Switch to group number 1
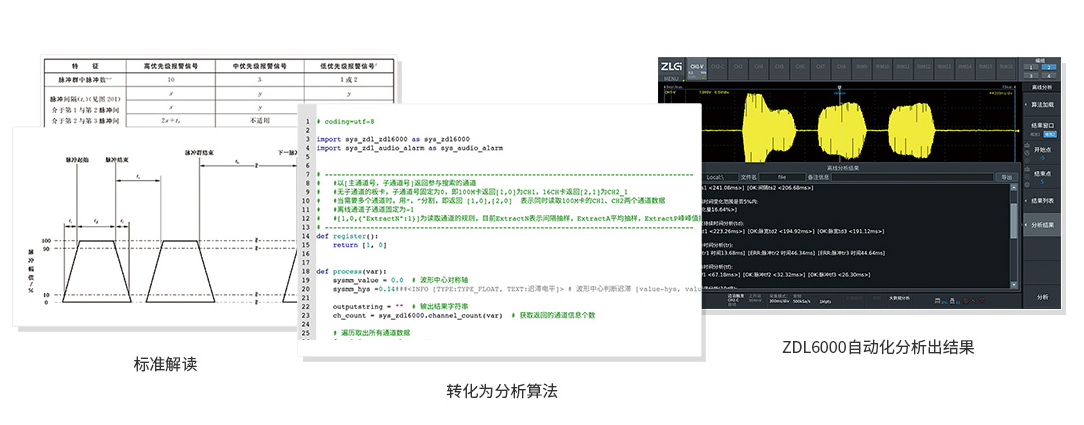 (1031, 66)
